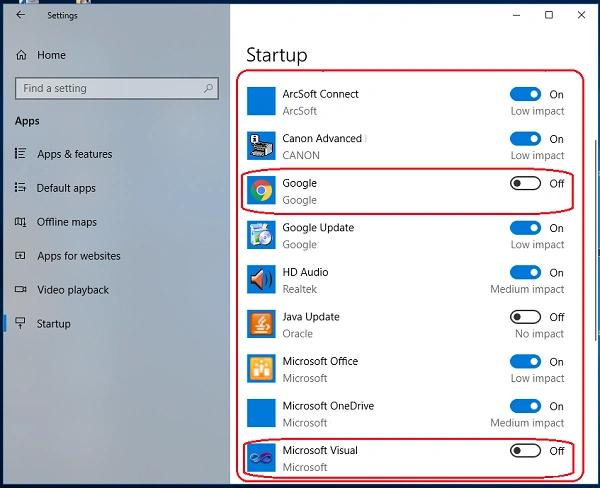Close the Settings window
This screenshot has height=488, width=600.
point(581,15)
